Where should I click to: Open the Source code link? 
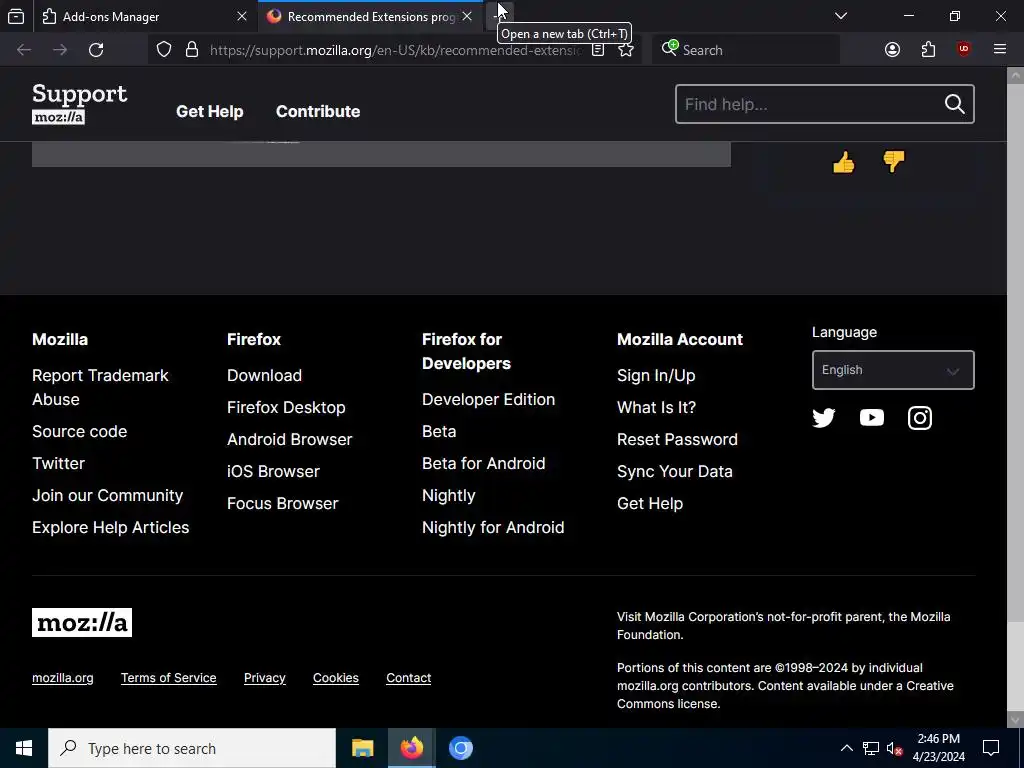click(x=80, y=432)
